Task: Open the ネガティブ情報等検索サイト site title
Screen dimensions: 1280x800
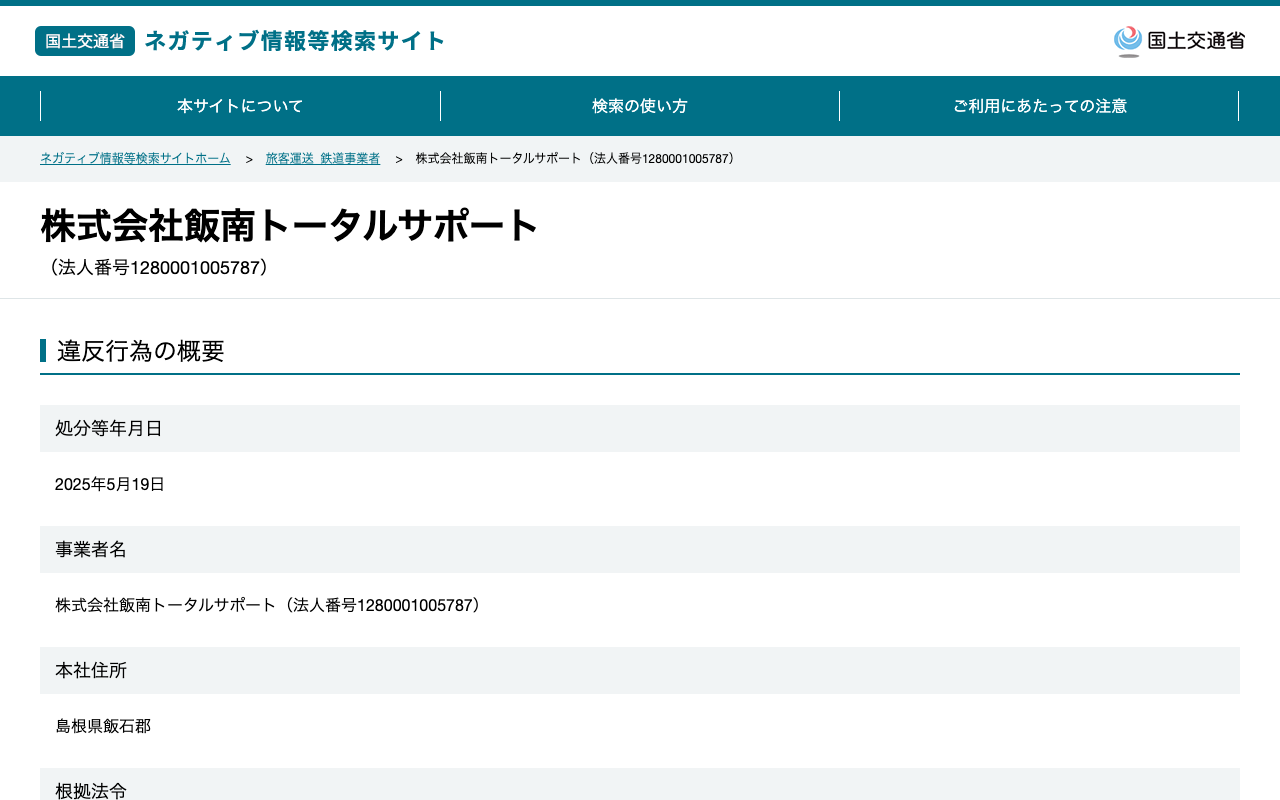Action: tap(295, 41)
